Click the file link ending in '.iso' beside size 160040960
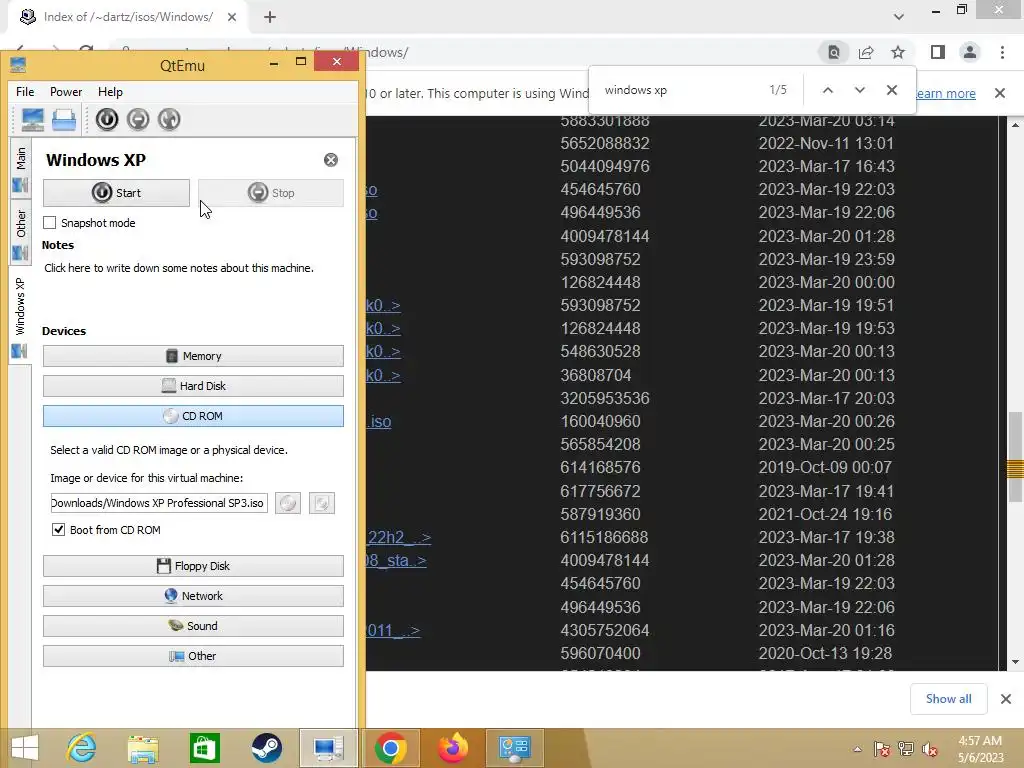 (379, 422)
